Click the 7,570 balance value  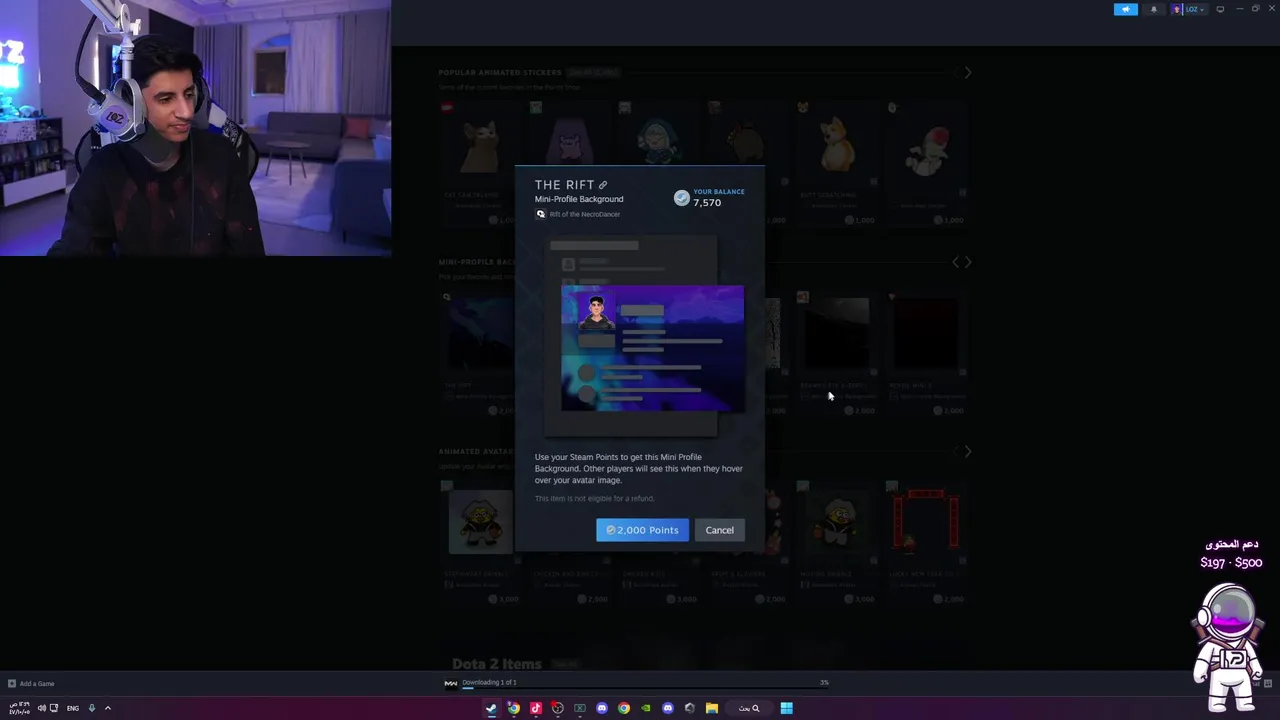pos(707,203)
